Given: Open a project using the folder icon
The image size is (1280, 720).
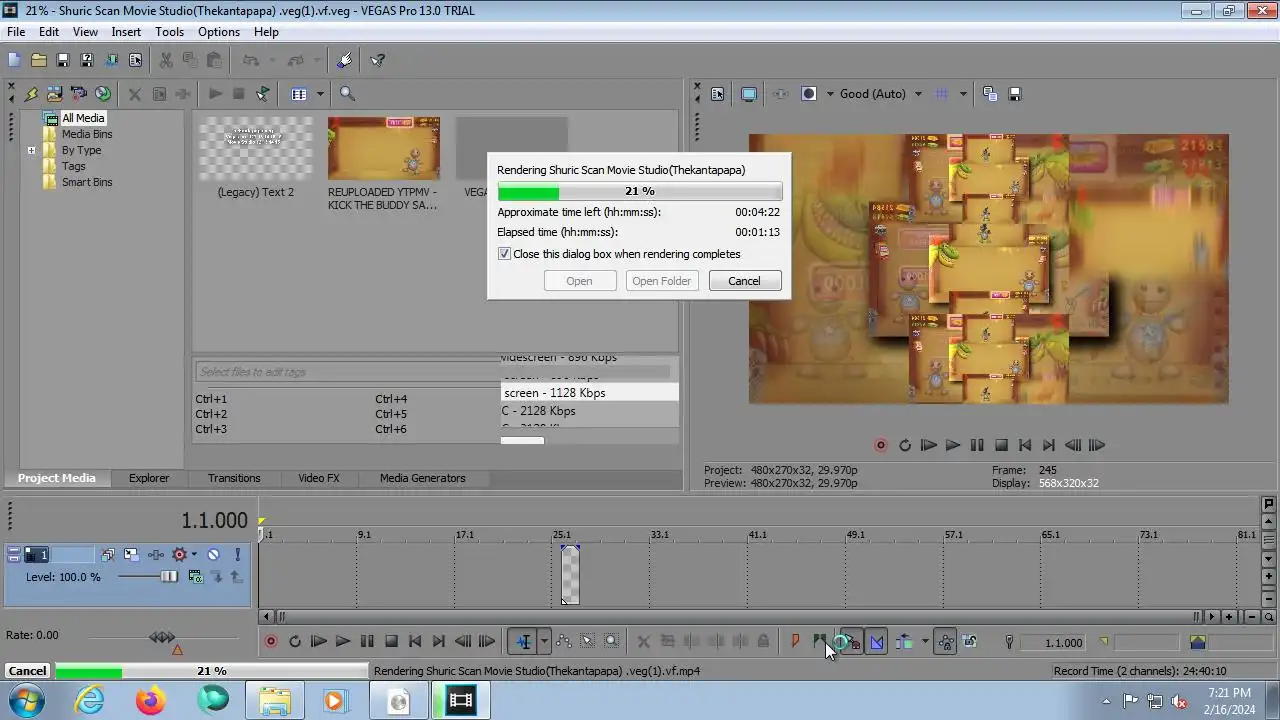Looking at the screenshot, I should coord(38,60).
